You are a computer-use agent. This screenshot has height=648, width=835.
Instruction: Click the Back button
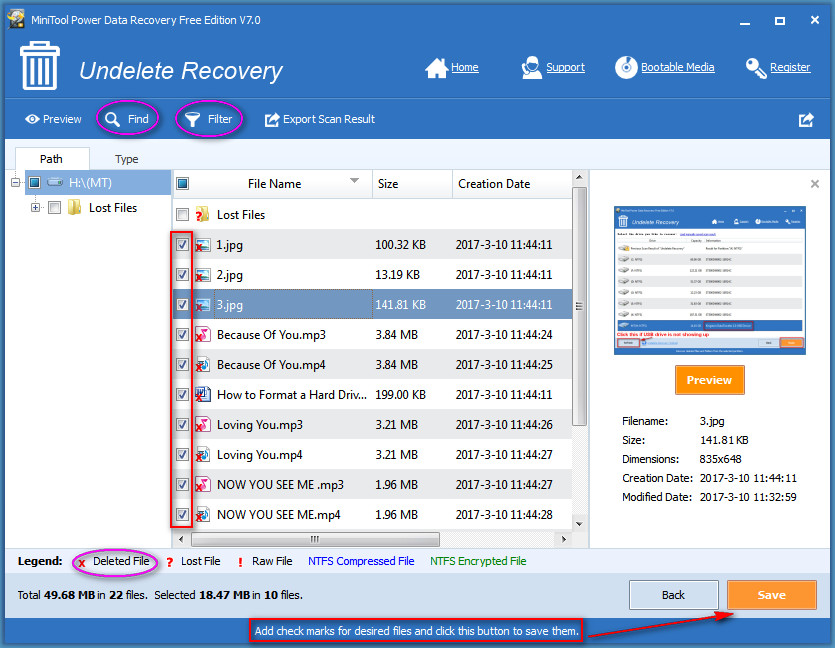tap(673, 595)
